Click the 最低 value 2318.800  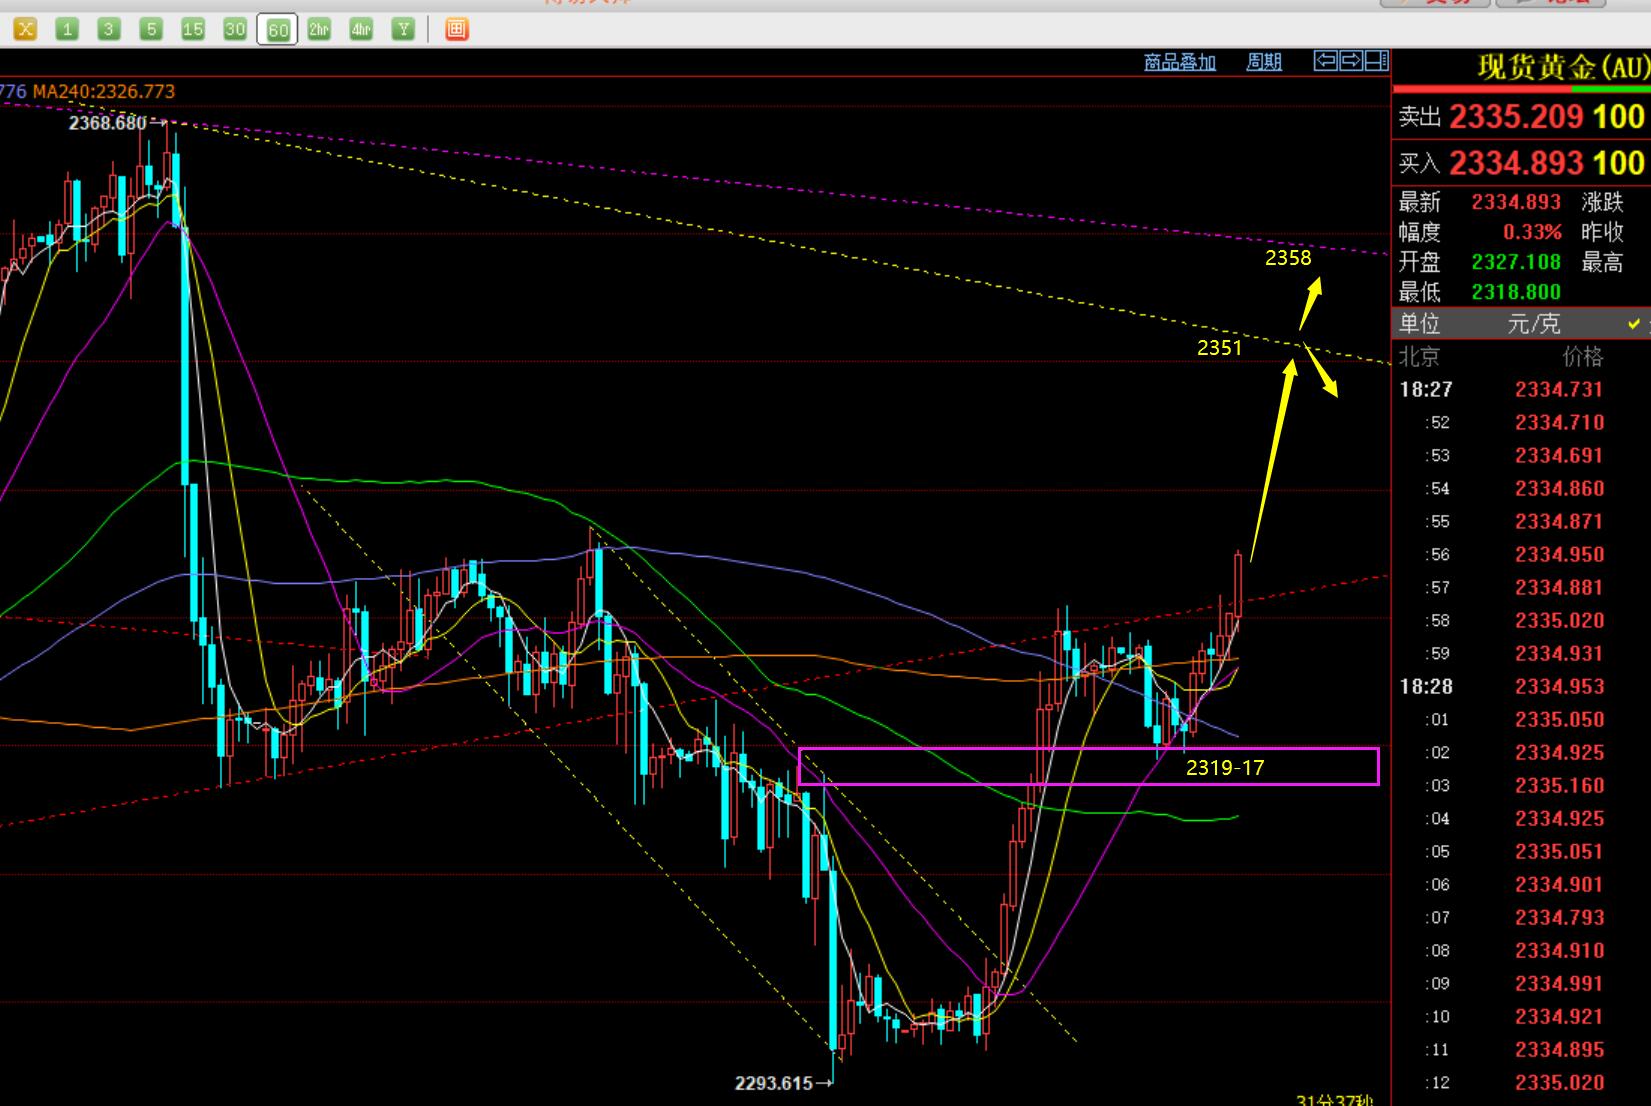(1516, 292)
